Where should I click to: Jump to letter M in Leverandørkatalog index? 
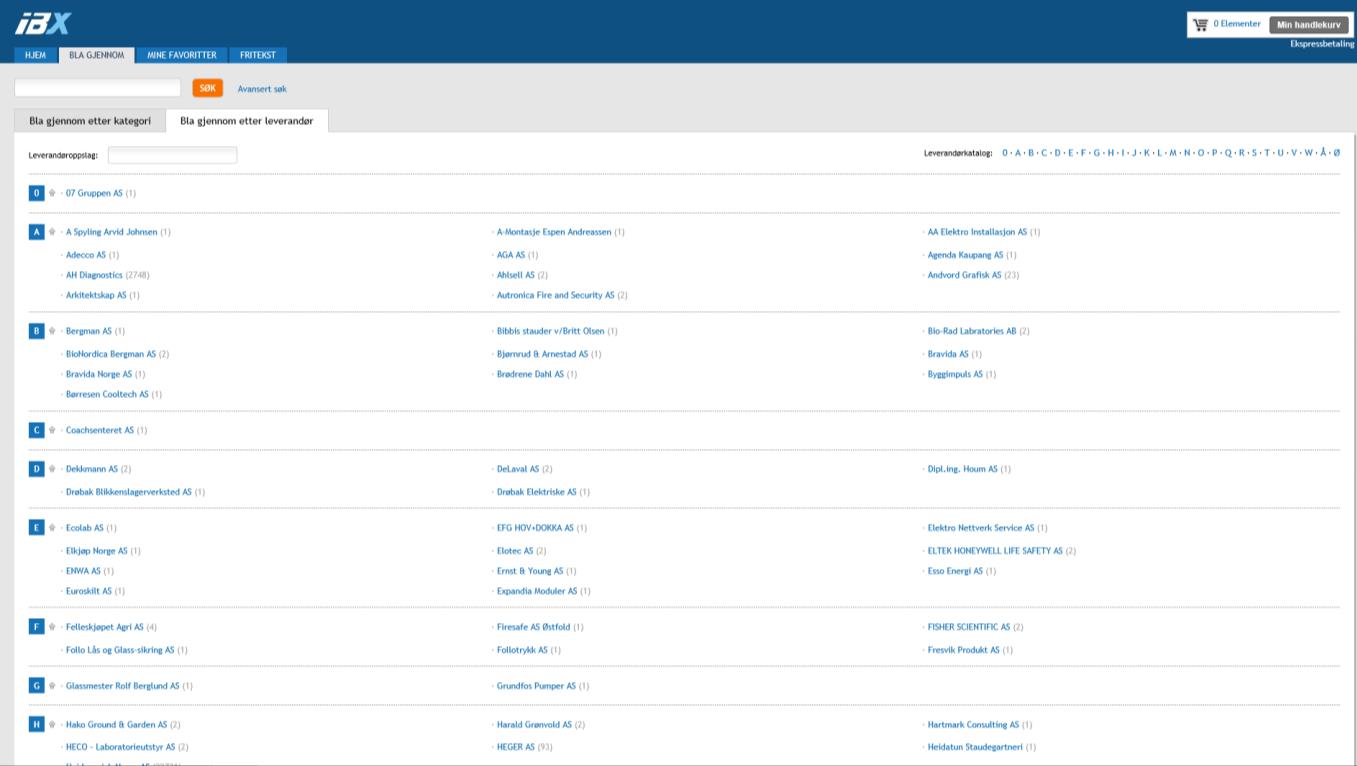coord(1173,153)
